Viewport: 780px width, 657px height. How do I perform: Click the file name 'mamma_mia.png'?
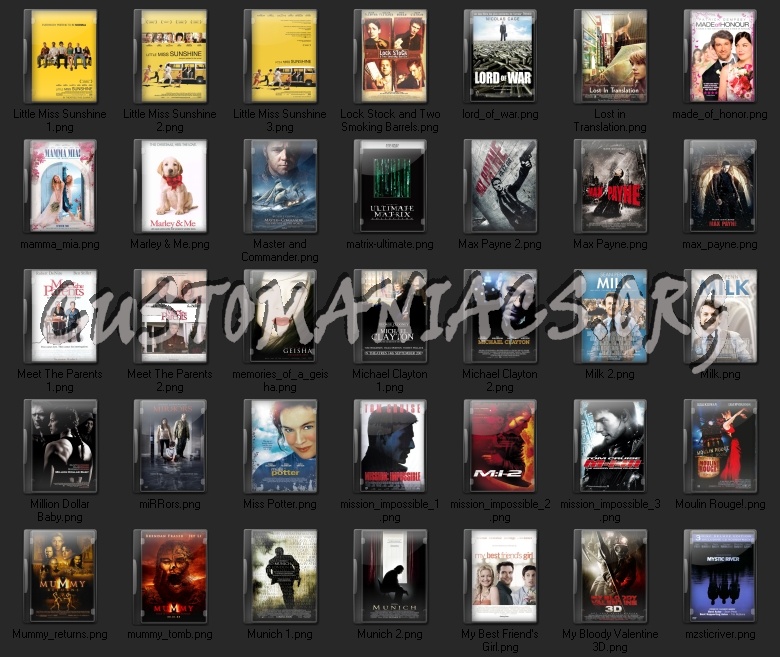60,244
